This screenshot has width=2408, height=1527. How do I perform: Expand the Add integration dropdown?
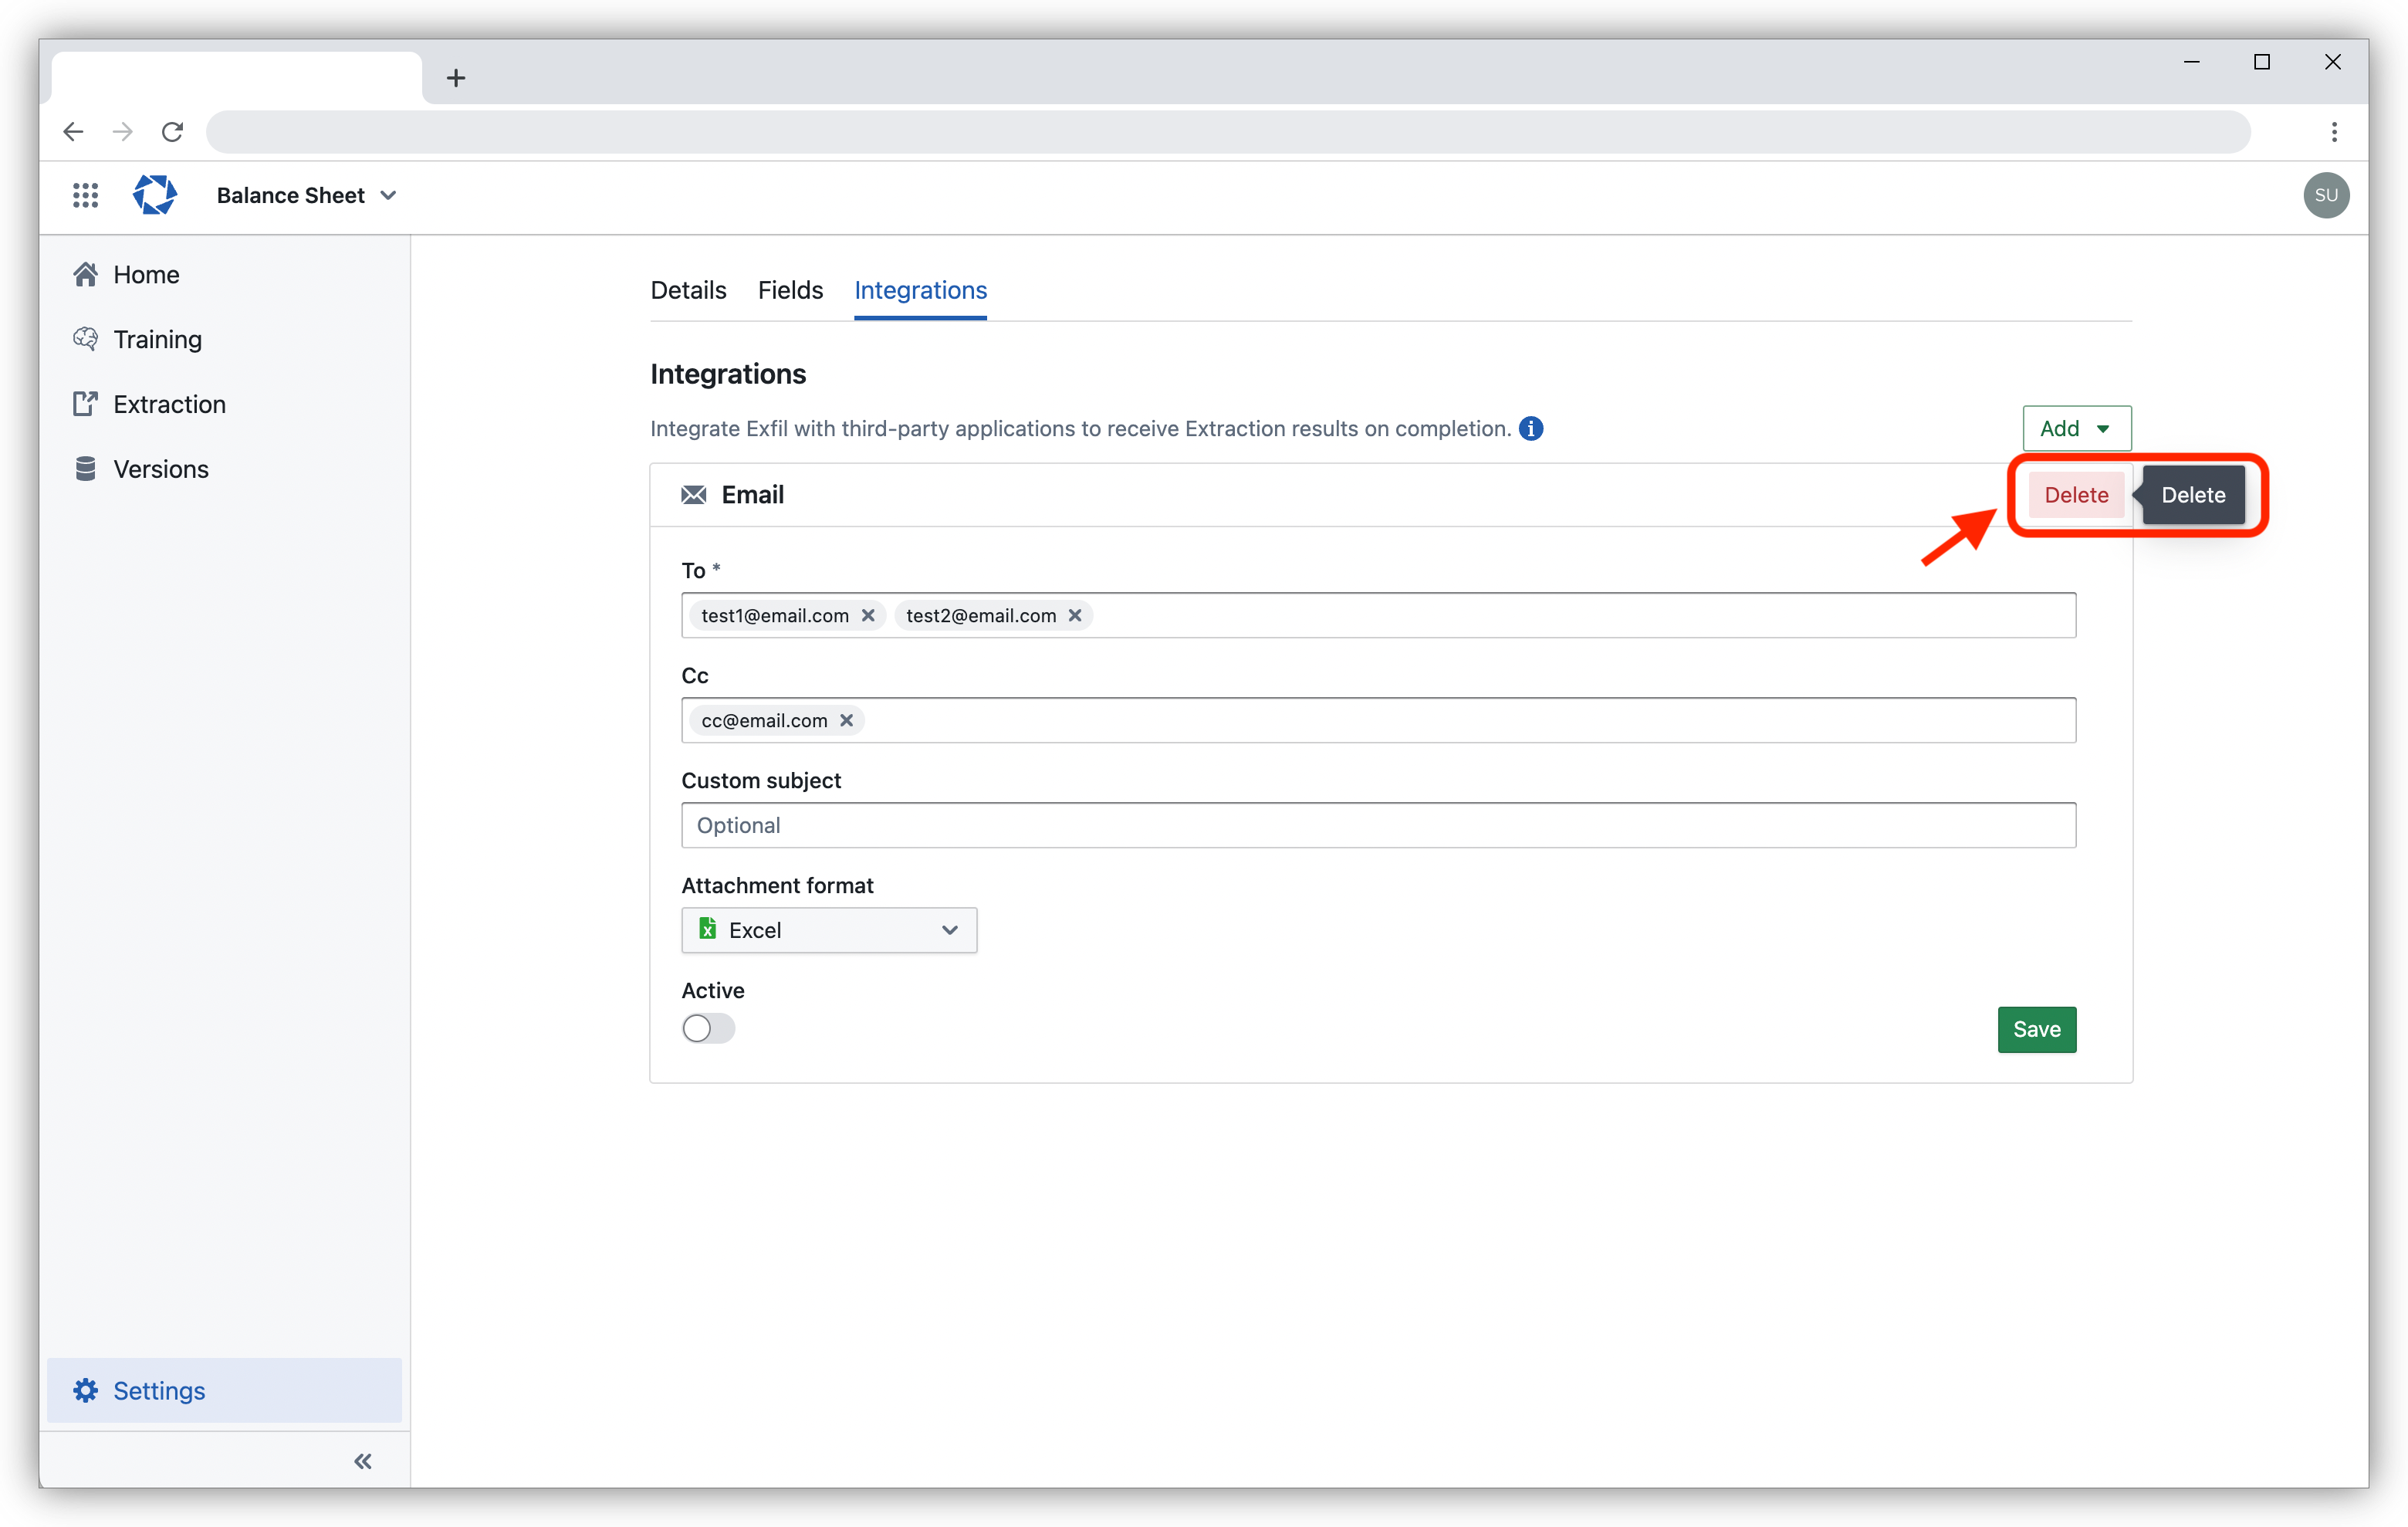(2076, 428)
